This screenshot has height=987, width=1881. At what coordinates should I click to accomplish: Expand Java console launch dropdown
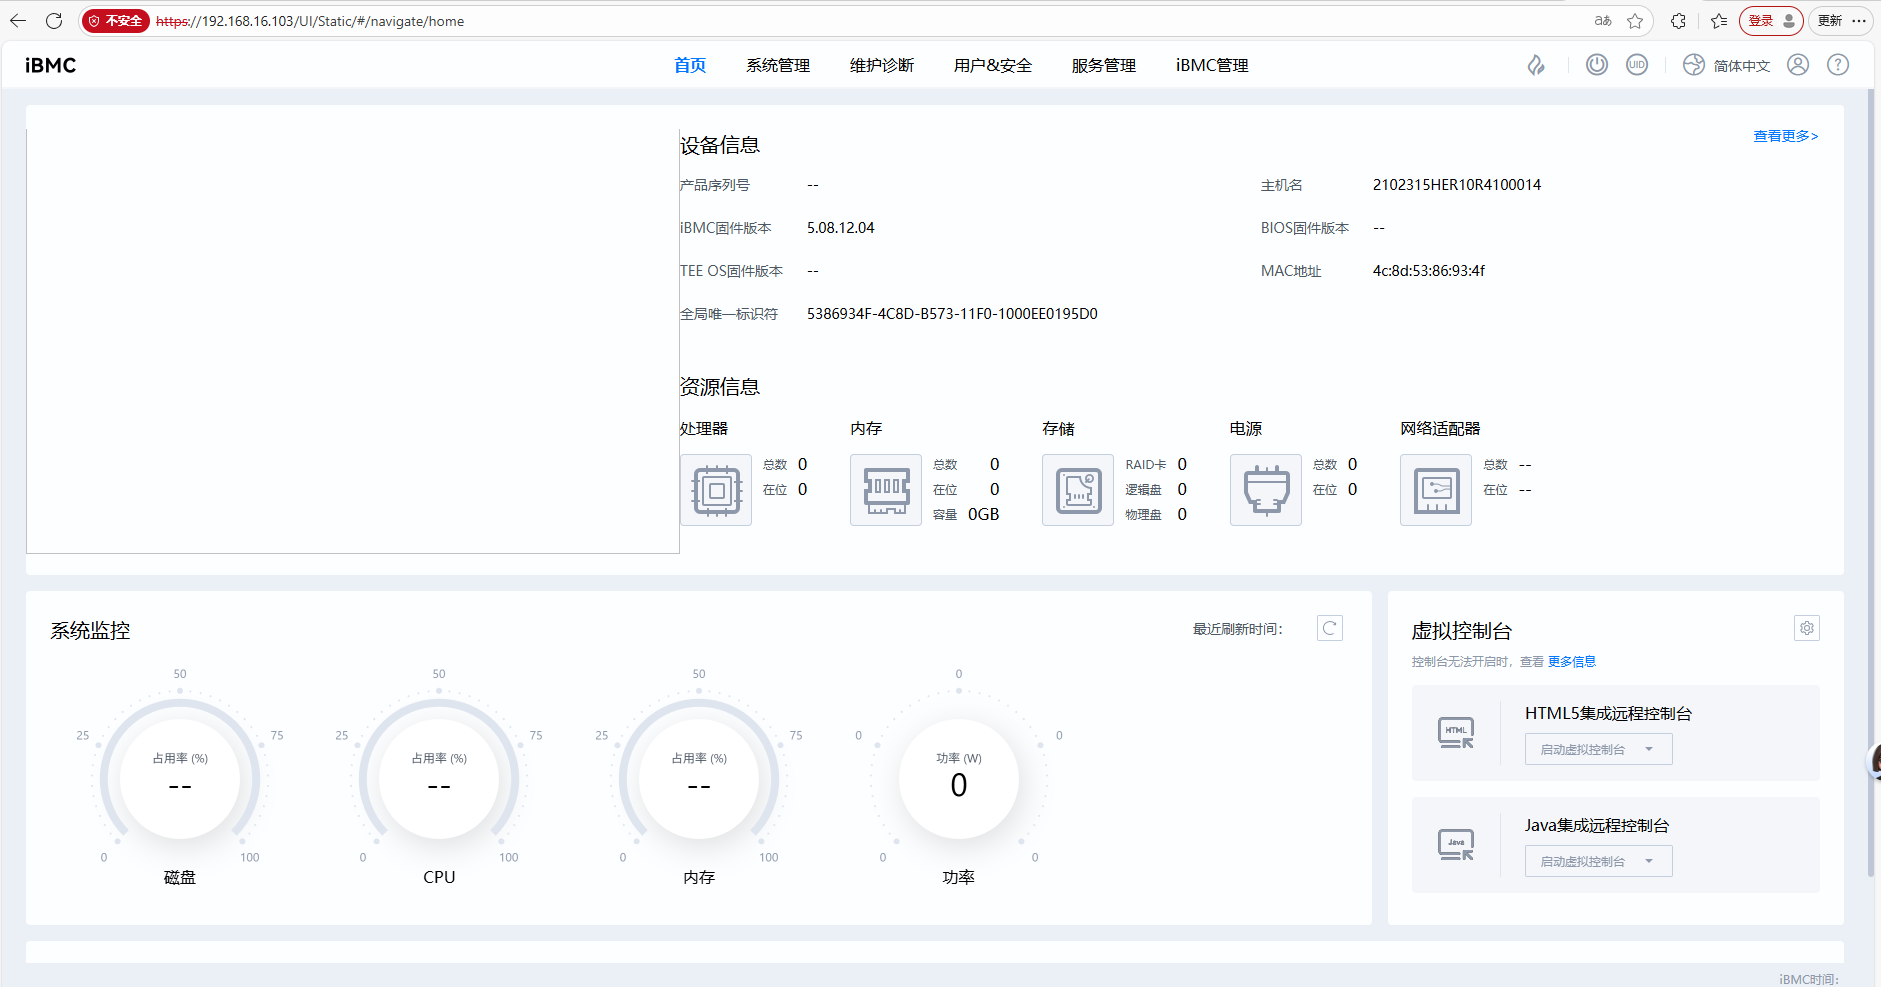(x=1597, y=861)
